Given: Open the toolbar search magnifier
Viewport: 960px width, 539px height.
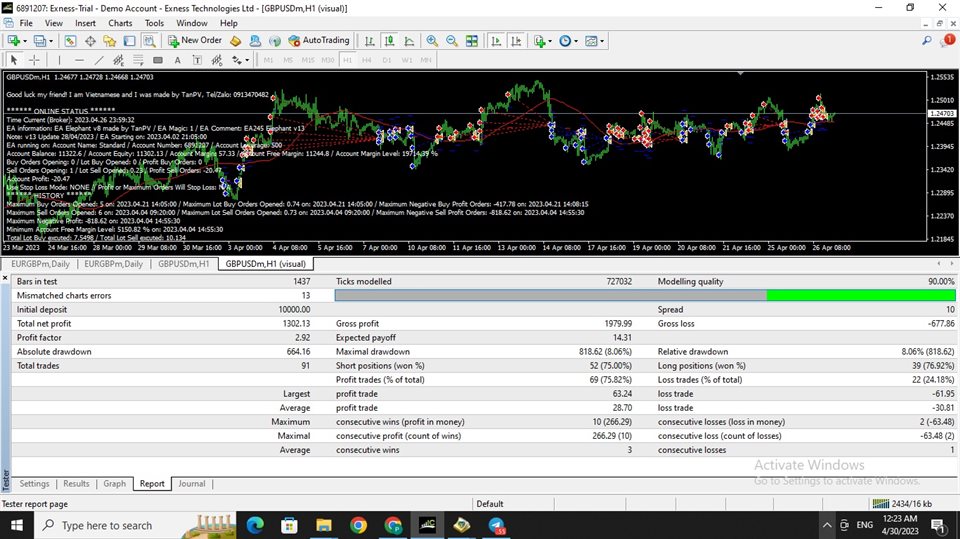Looking at the screenshot, I should (x=927, y=41).
